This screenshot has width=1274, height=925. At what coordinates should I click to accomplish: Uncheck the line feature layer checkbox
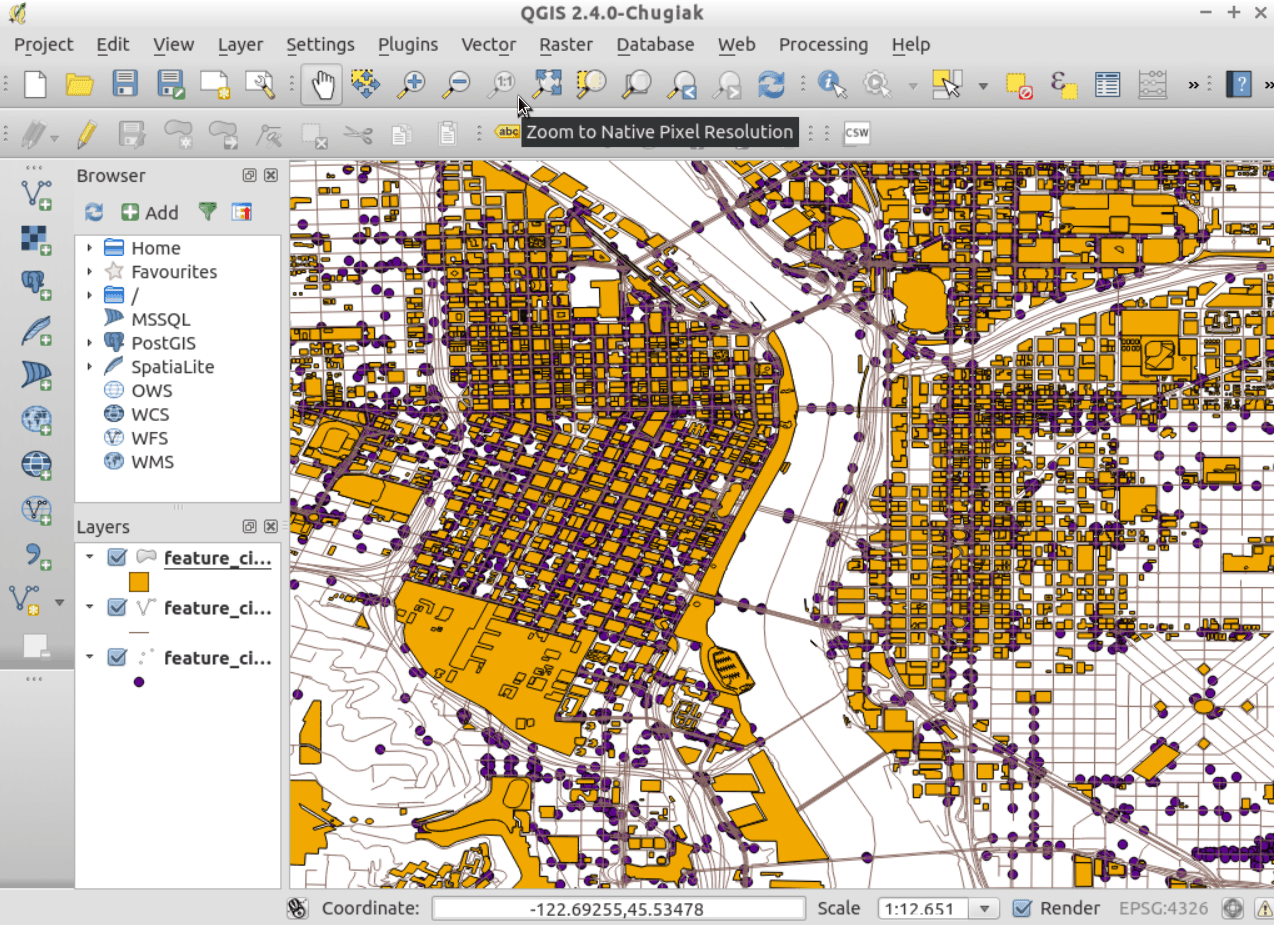117,608
